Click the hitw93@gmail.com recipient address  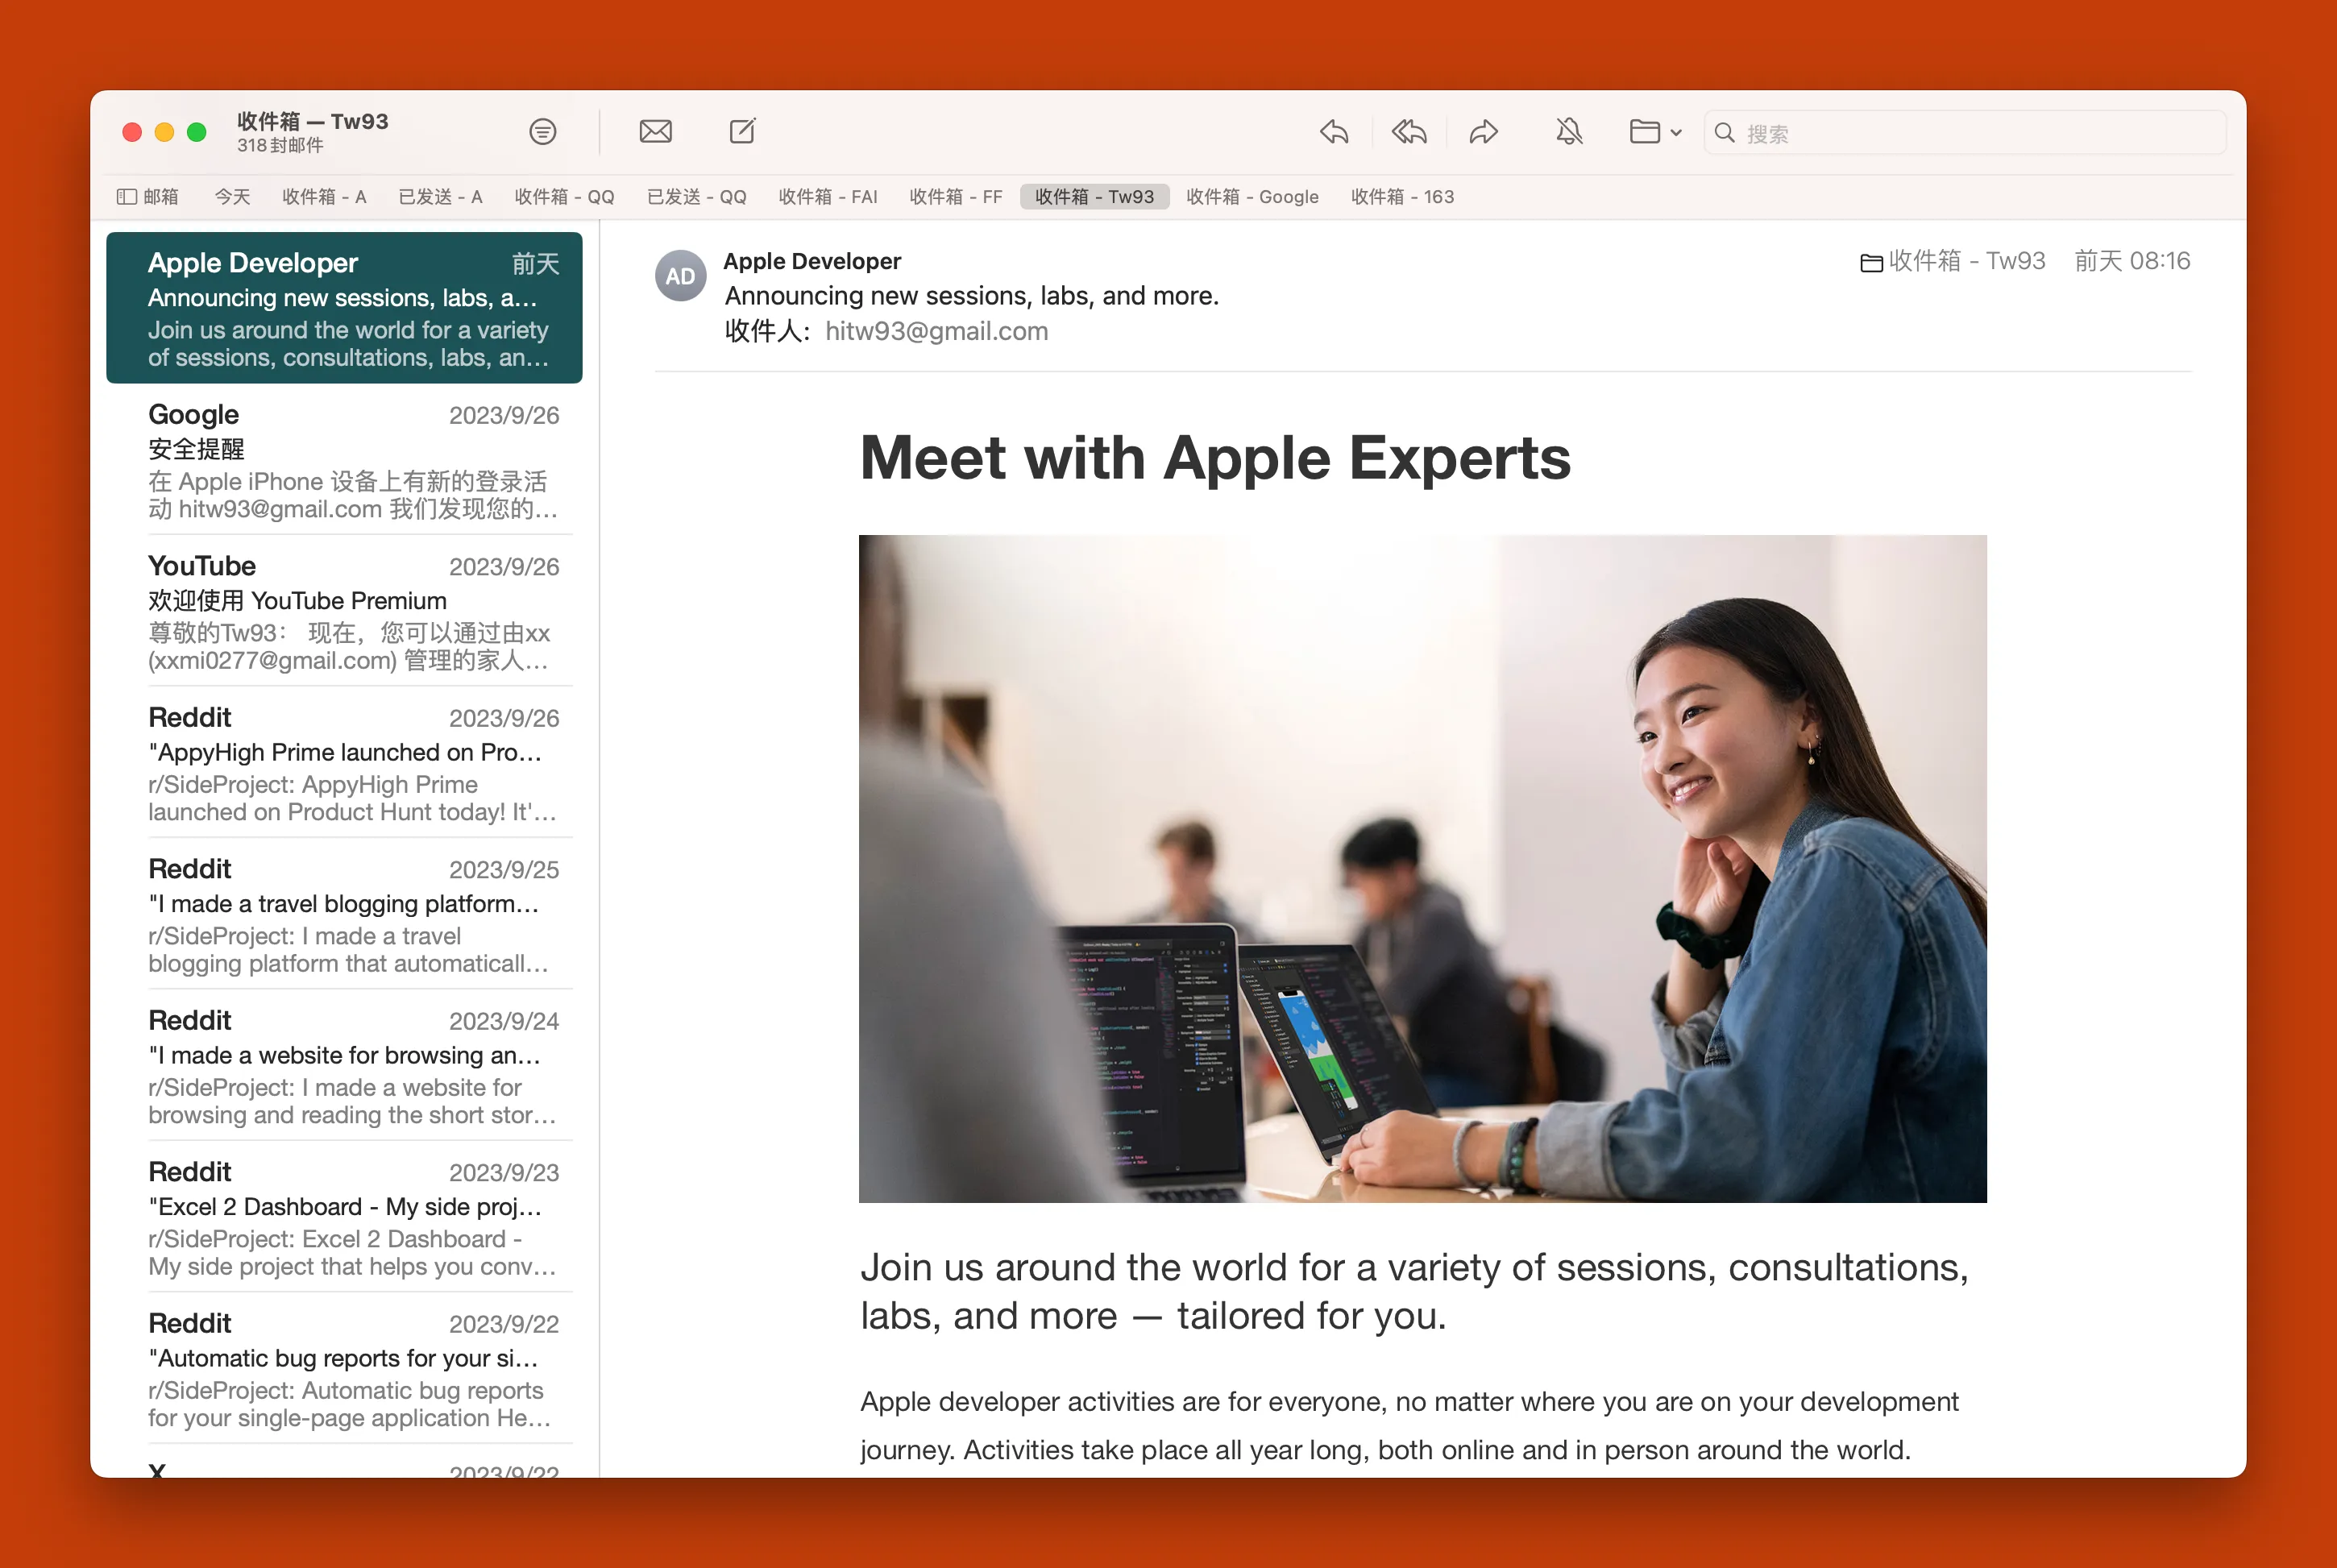[936, 331]
